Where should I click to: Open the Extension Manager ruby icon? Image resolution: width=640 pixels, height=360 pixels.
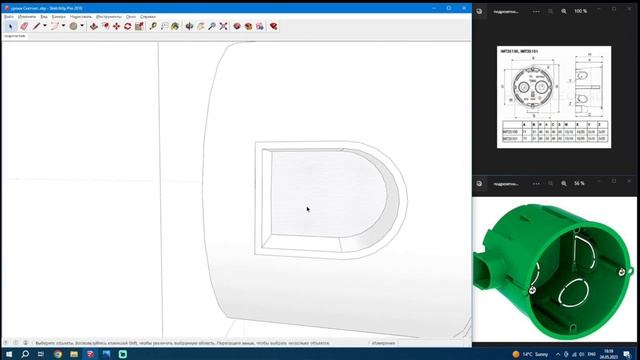click(273, 27)
